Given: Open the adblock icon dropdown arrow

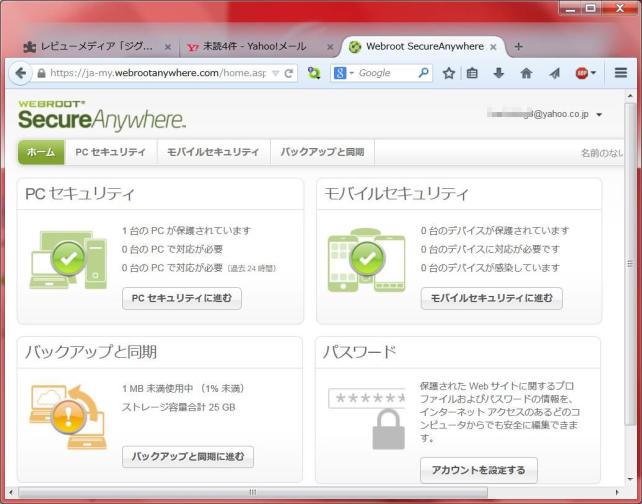Looking at the screenshot, I should pos(593,73).
